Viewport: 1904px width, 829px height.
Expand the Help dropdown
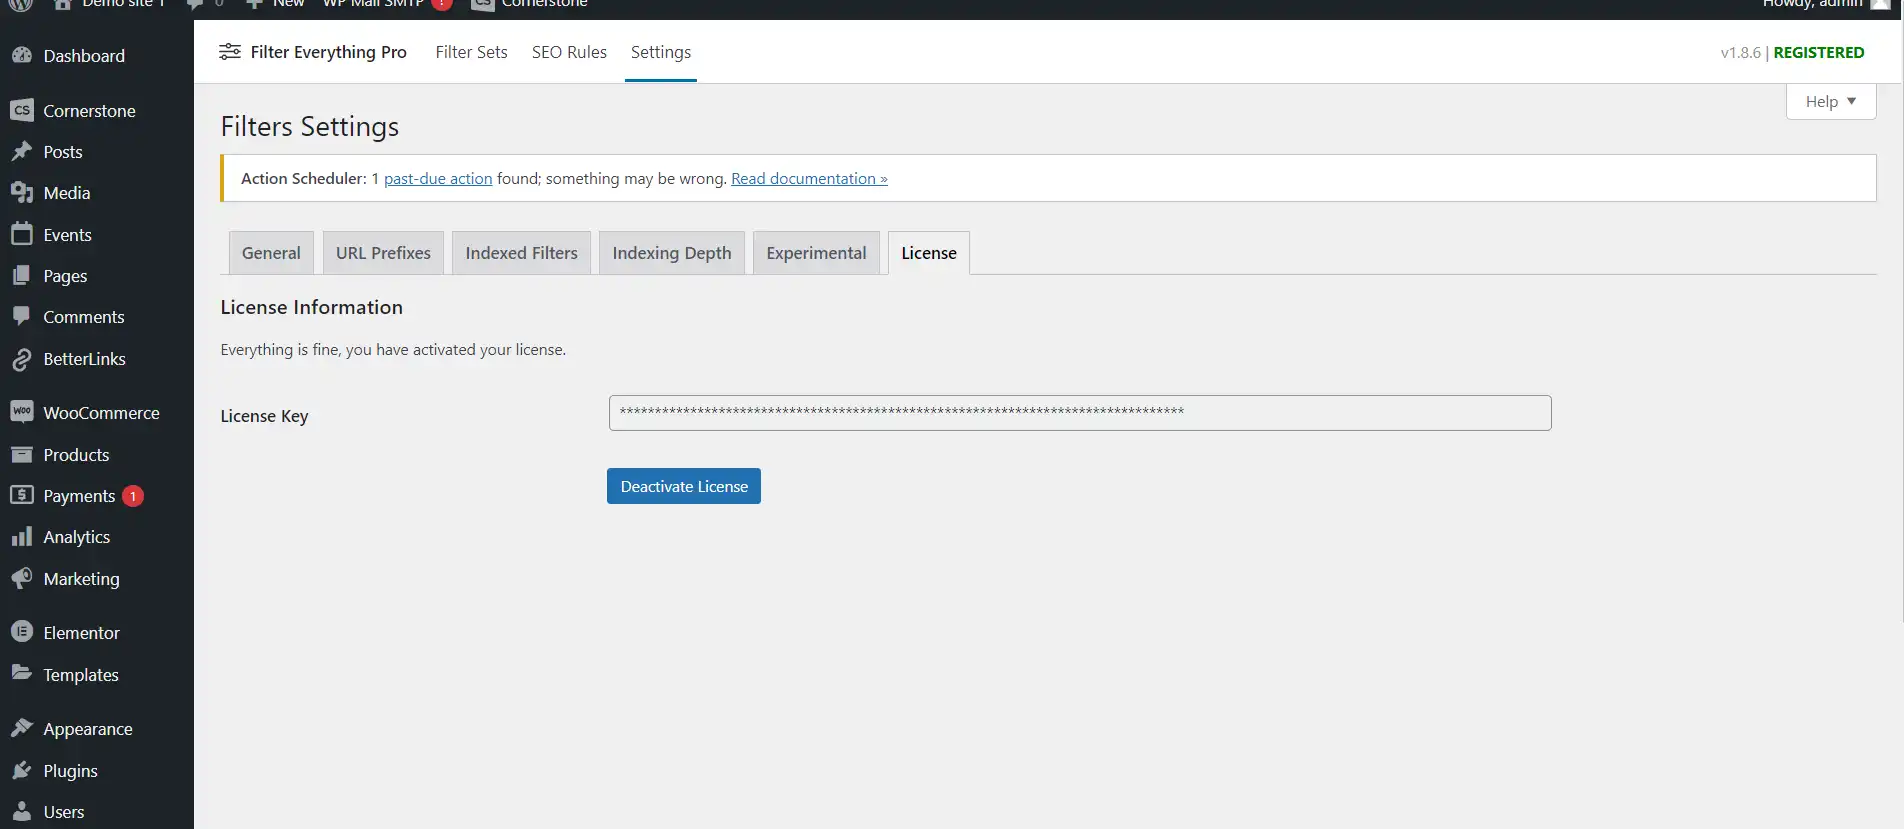click(1831, 101)
